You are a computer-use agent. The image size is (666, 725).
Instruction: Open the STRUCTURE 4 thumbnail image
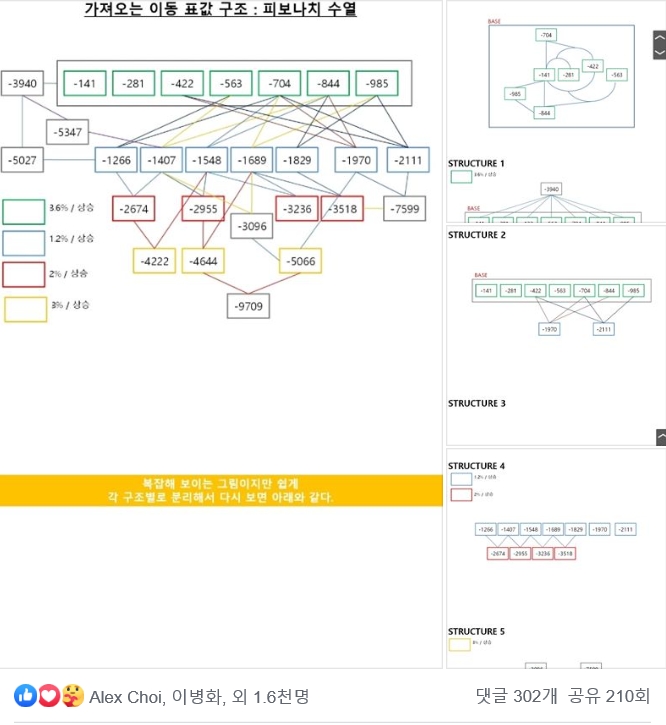[x=555, y=557]
